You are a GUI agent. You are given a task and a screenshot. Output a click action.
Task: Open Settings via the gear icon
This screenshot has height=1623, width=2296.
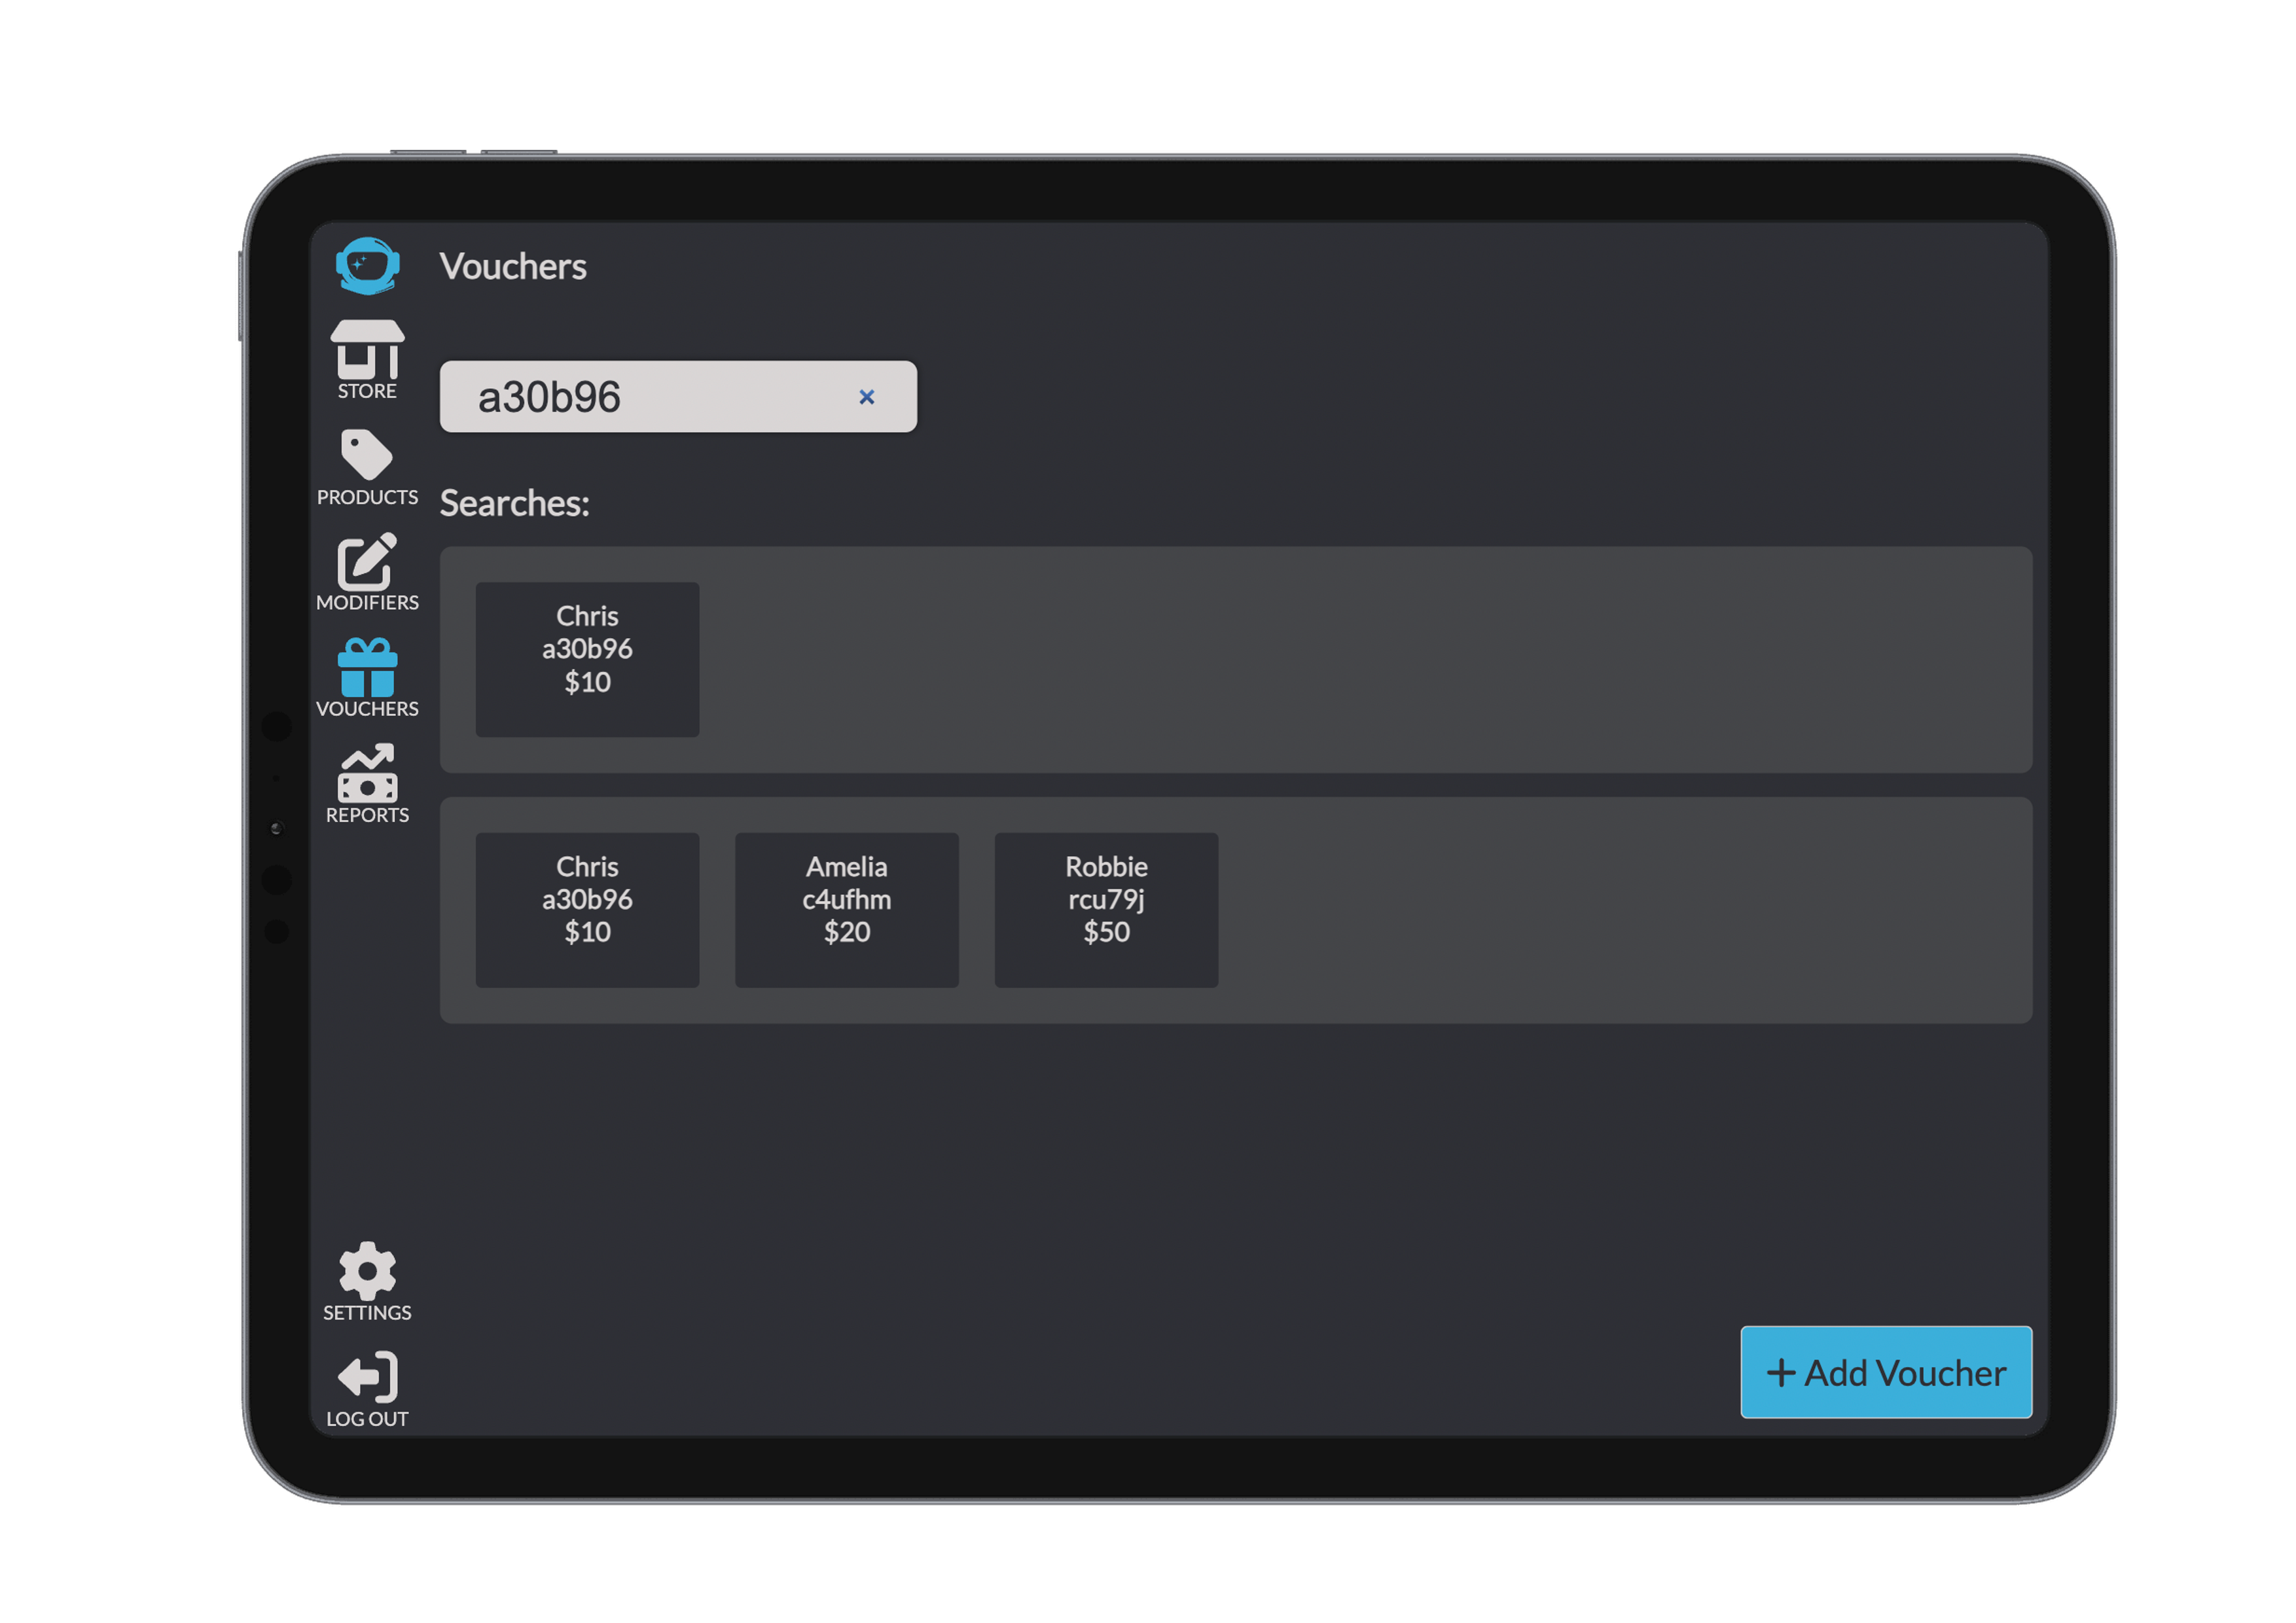pos(366,1271)
